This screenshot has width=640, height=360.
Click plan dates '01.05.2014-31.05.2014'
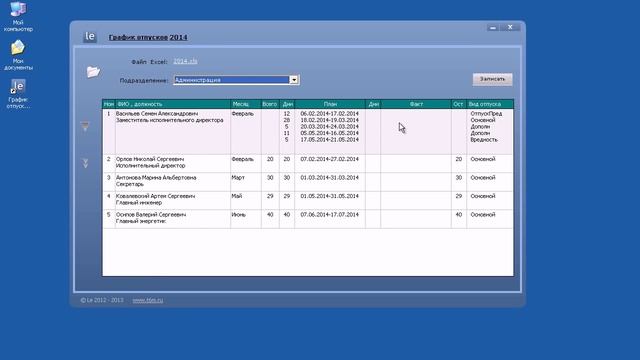329,196
